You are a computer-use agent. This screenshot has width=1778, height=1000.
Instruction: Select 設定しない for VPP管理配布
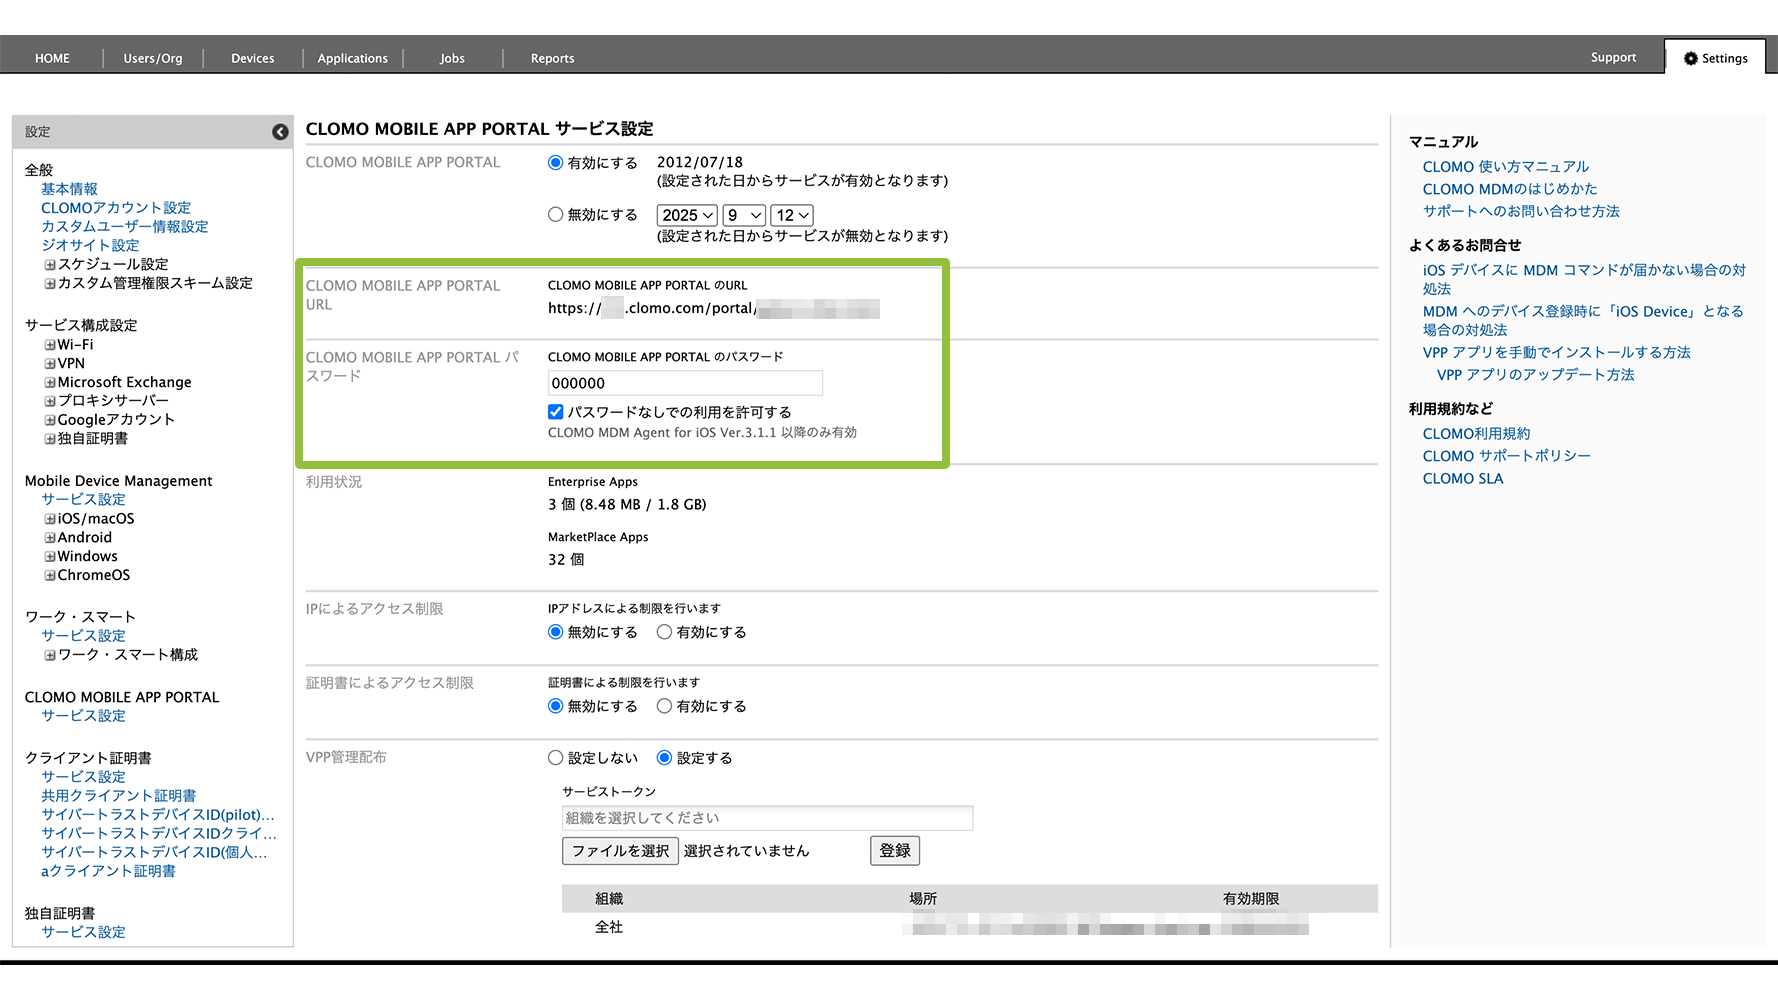coord(556,758)
